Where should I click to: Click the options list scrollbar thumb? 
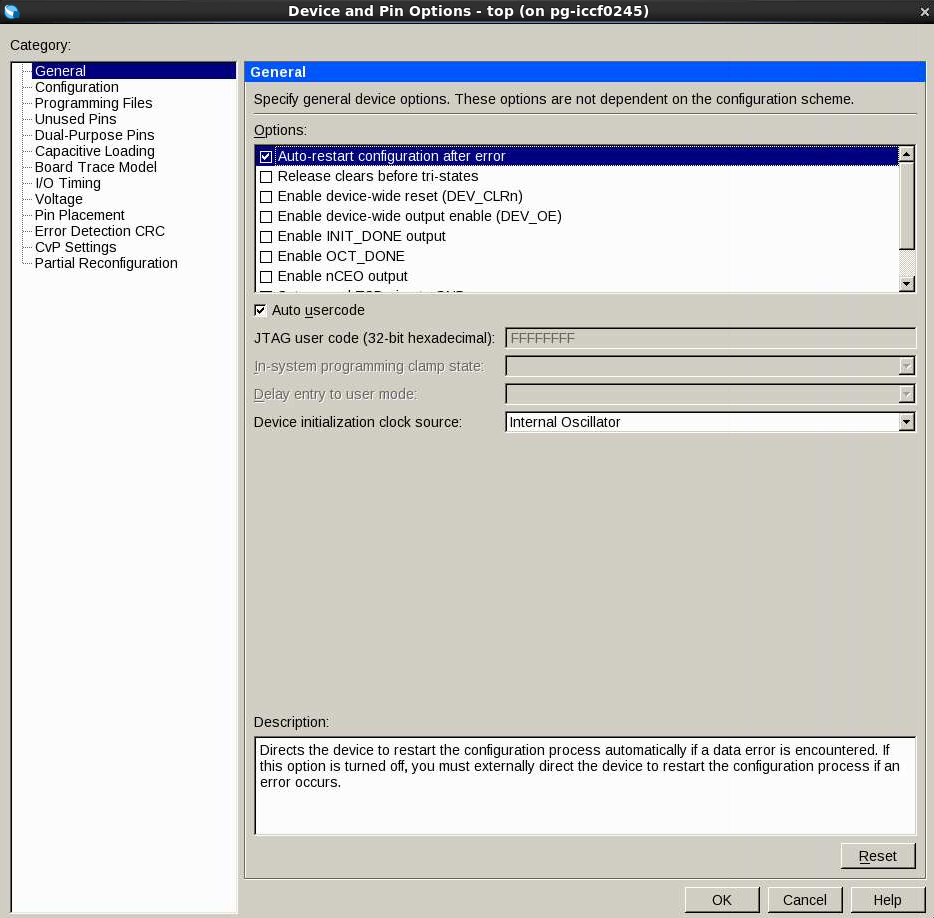[906, 206]
